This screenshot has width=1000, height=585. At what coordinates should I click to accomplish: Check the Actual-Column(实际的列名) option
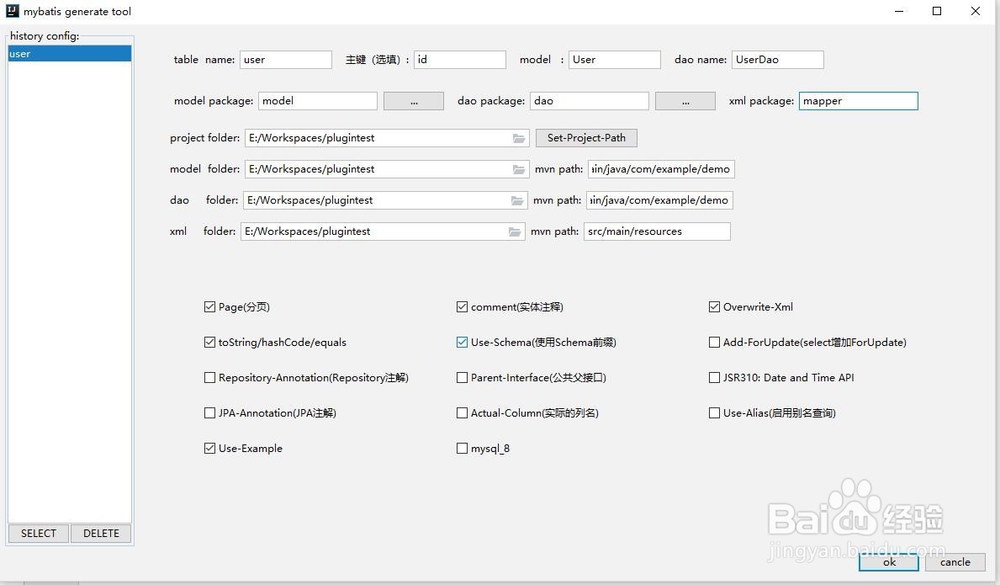coord(462,413)
